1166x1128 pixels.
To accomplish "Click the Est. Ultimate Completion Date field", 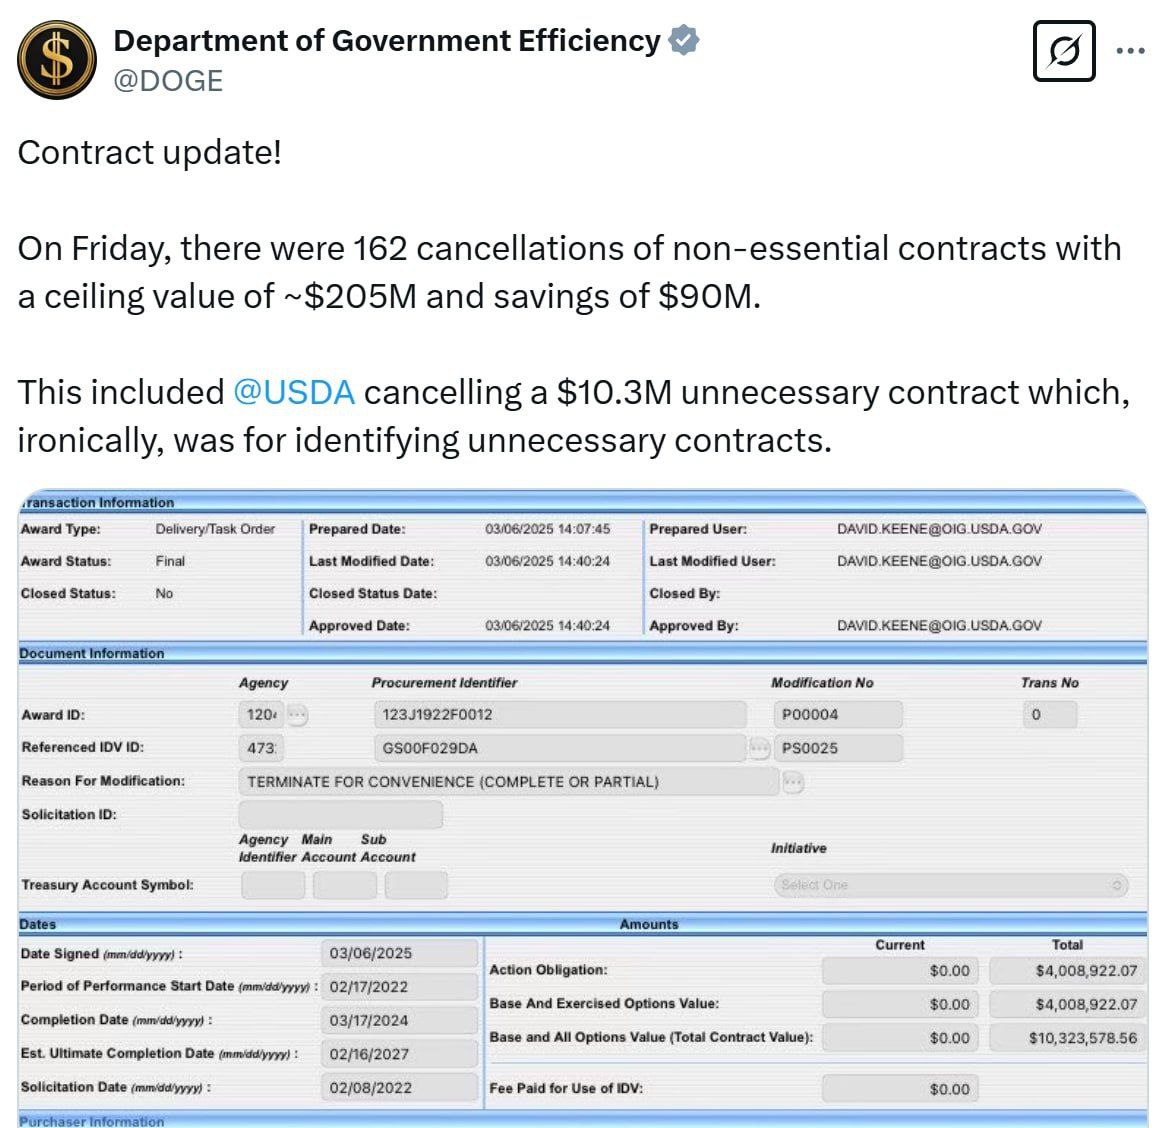I will [399, 1054].
